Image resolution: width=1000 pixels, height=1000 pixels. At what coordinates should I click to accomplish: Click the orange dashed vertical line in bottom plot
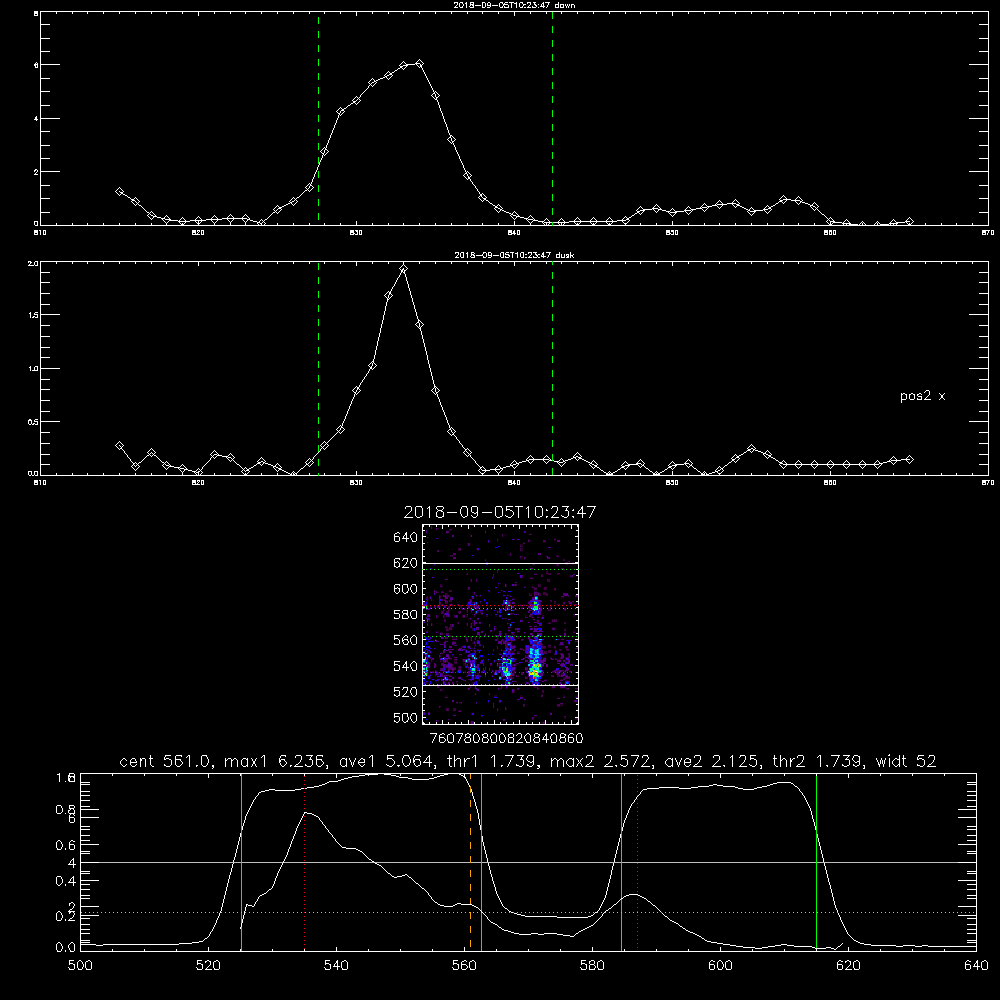[471, 862]
